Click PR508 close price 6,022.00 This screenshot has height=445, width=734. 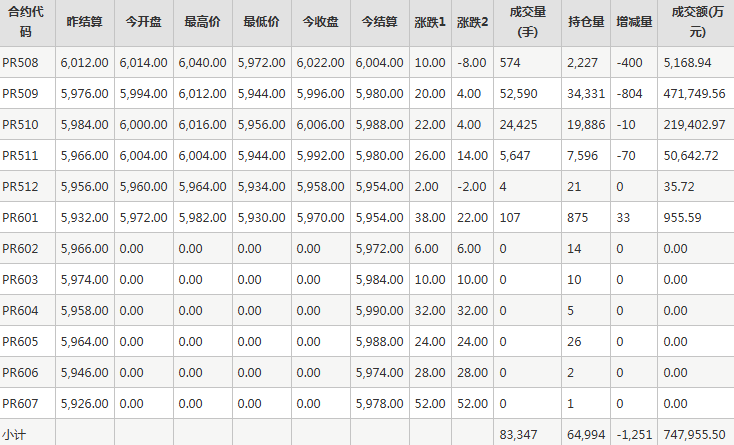point(320,63)
